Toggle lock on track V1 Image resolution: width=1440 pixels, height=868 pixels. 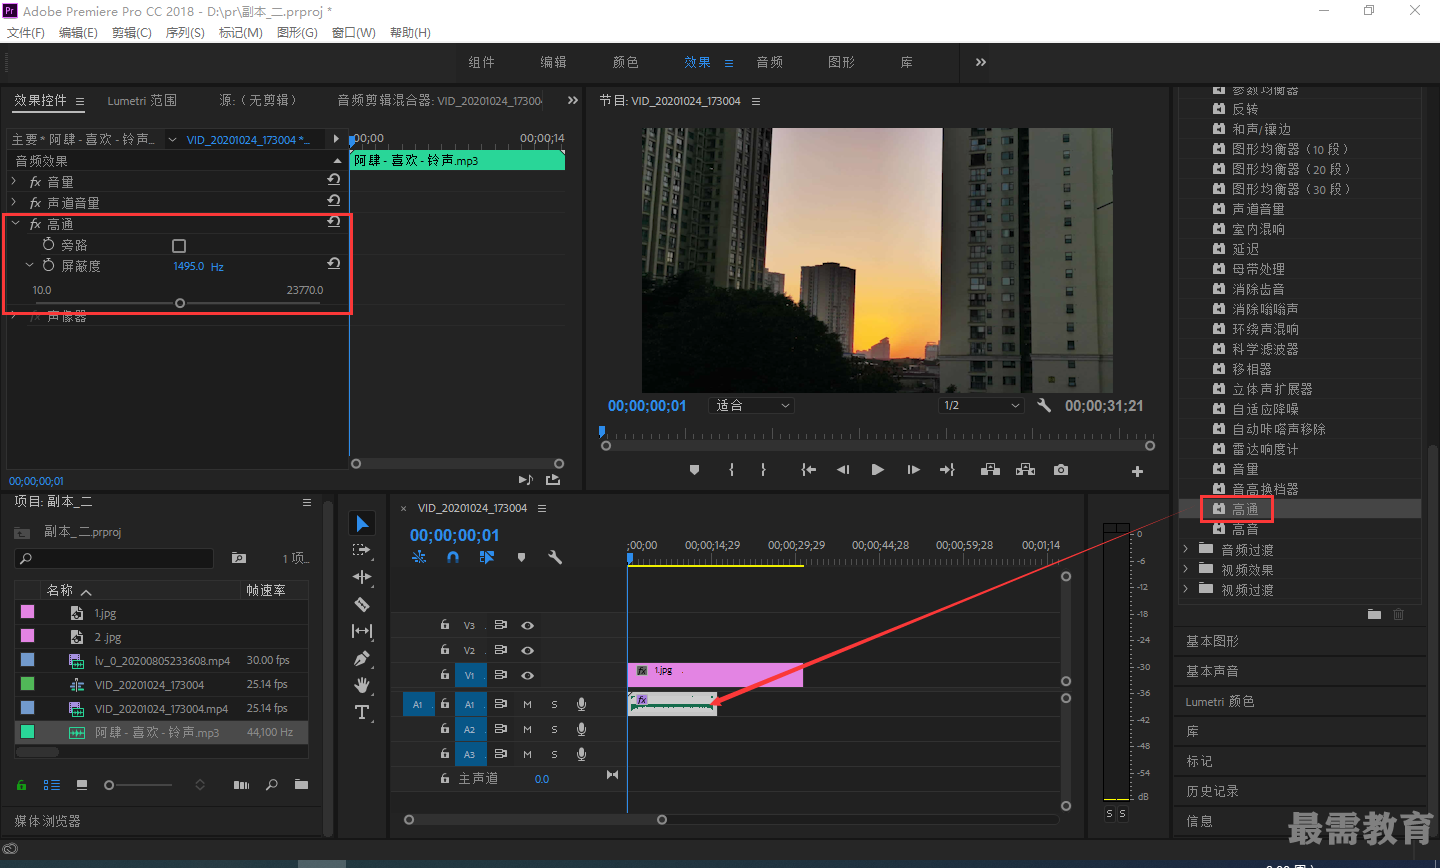pyautogui.click(x=445, y=675)
